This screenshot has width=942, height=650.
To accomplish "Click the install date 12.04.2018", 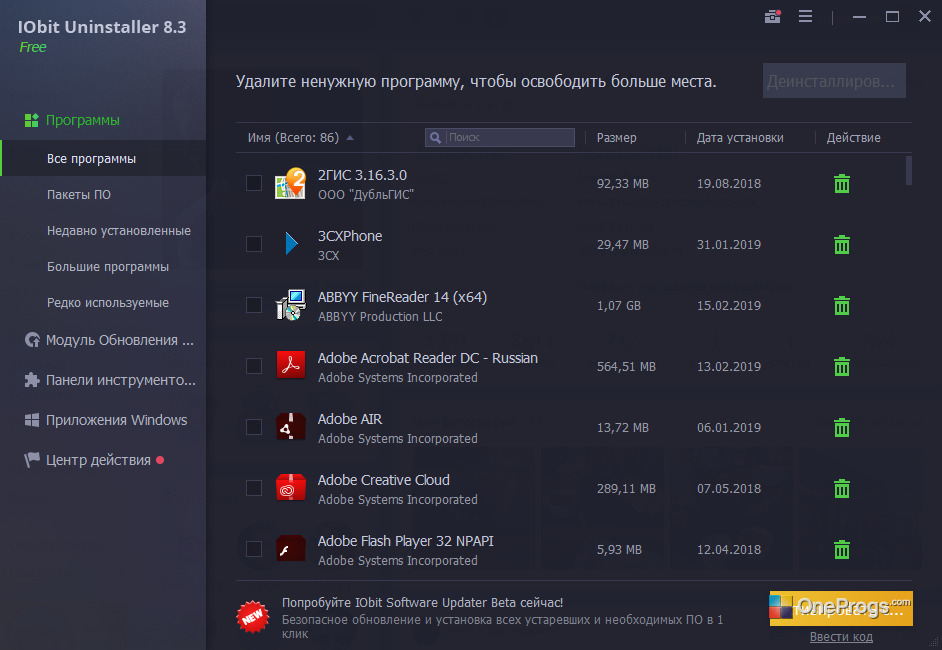I will (729, 550).
